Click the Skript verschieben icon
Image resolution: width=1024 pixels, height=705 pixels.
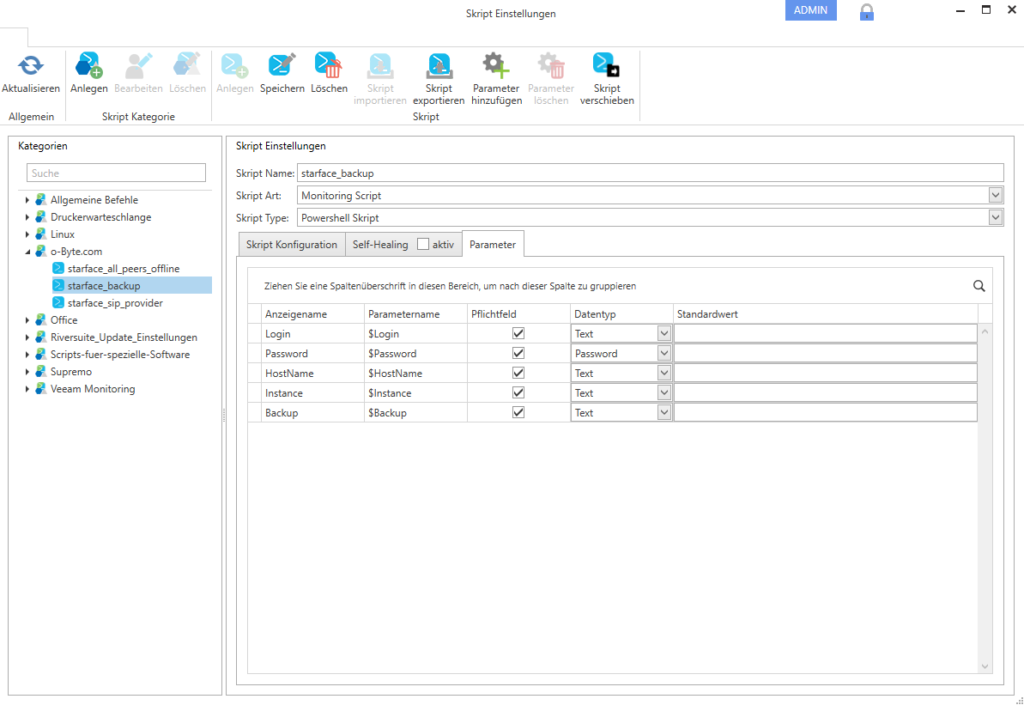606,66
